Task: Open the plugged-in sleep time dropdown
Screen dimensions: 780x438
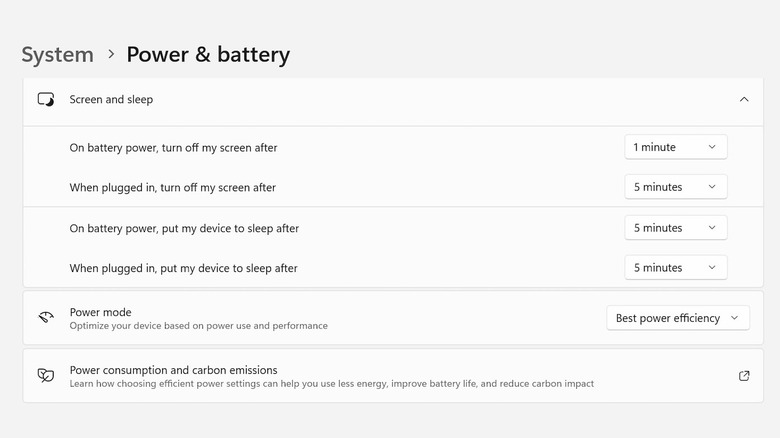Action: pyautogui.click(x=675, y=268)
